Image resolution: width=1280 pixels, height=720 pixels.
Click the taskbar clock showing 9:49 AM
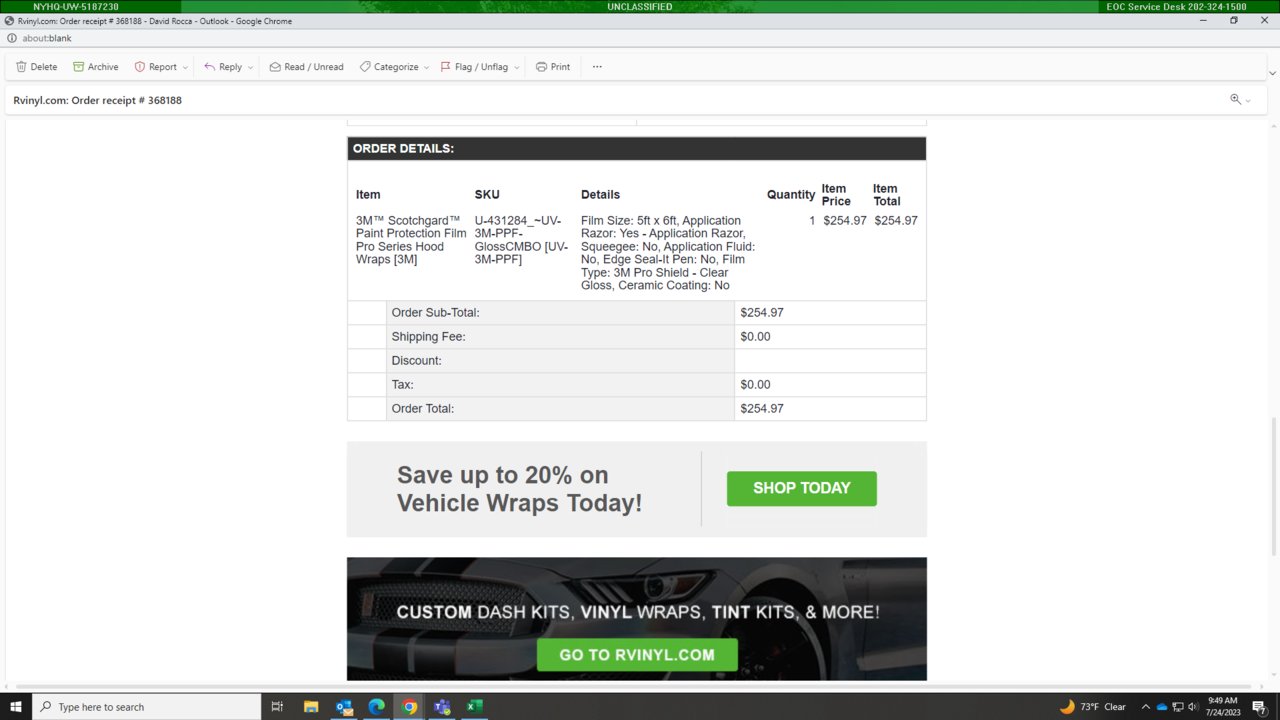click(1223, 707)
